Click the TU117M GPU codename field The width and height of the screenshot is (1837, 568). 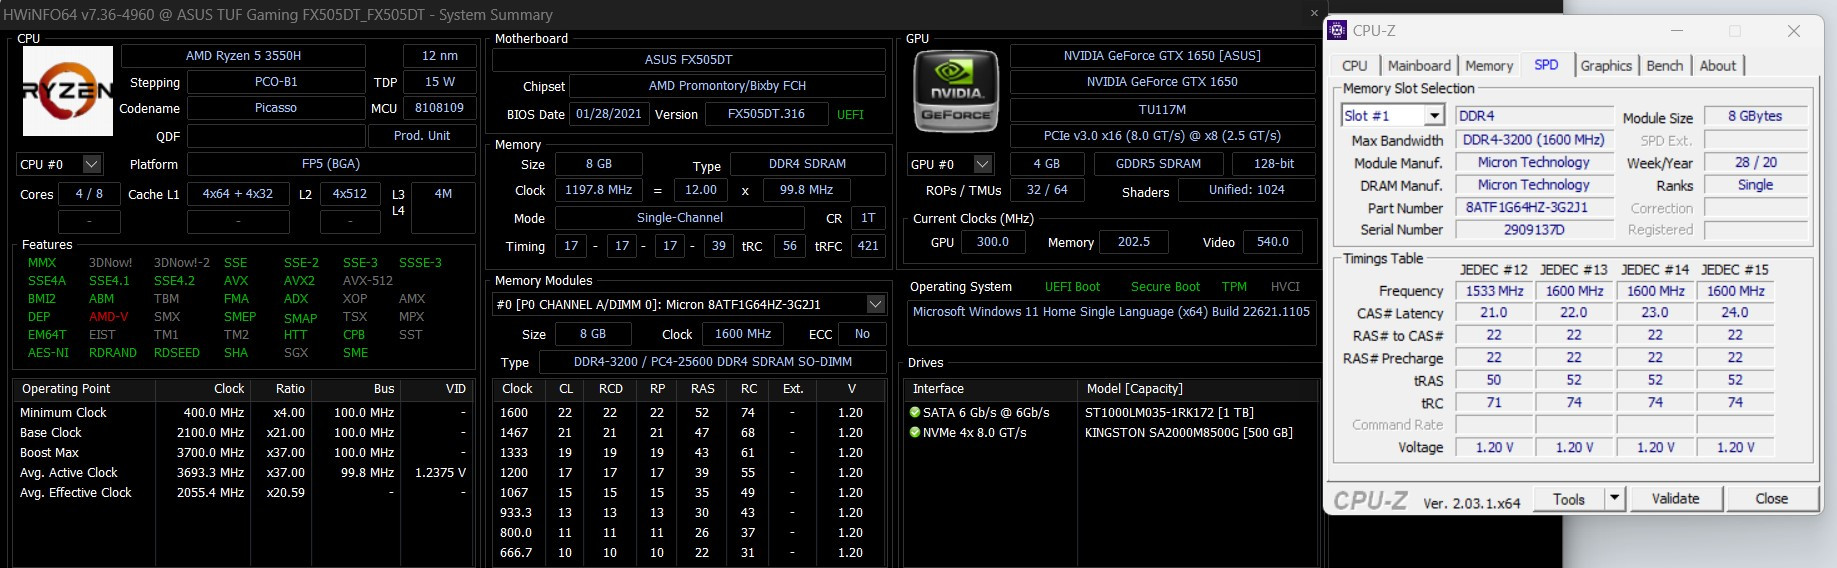1162,110
